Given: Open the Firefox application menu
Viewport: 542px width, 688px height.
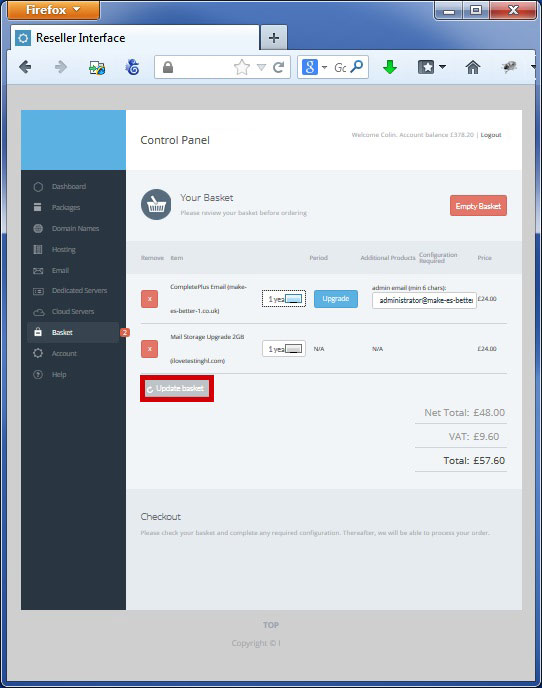Looking at the screenshot, I should click(53, 10).
